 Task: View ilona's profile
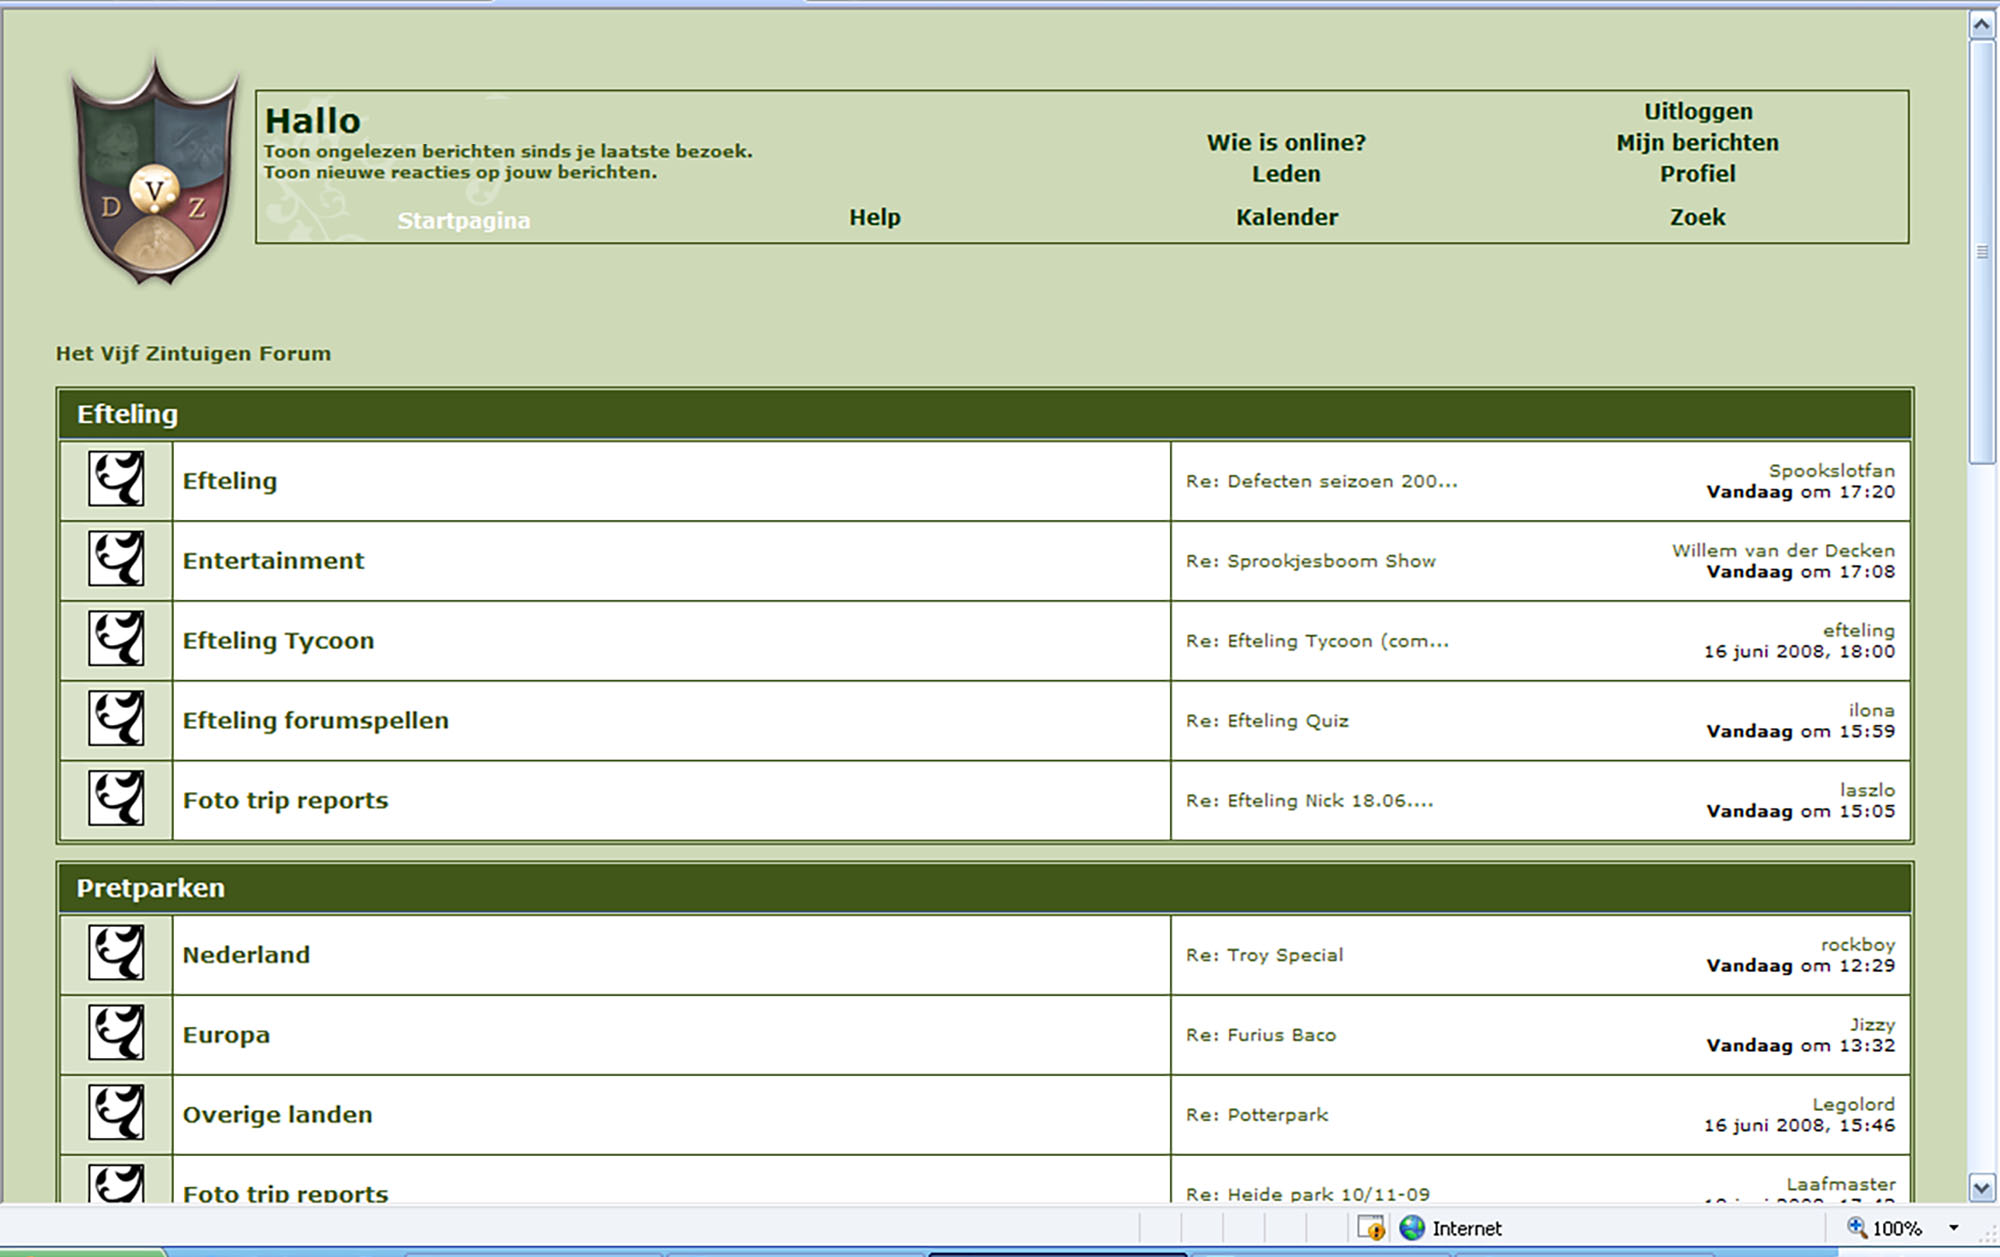[x=1871, y=710]
